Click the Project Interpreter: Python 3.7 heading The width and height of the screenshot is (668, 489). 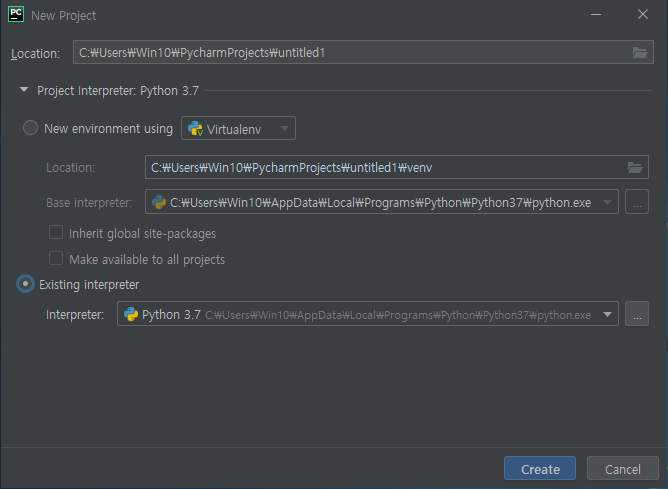click(118, 91)
